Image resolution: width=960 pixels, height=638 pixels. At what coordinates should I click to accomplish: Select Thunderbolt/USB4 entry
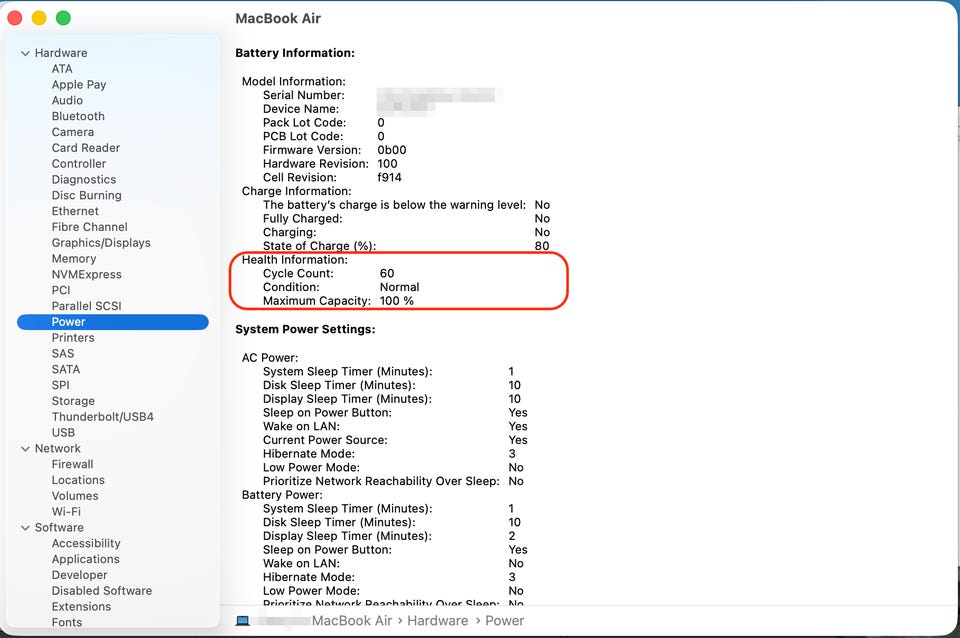[x=103, y=417]
